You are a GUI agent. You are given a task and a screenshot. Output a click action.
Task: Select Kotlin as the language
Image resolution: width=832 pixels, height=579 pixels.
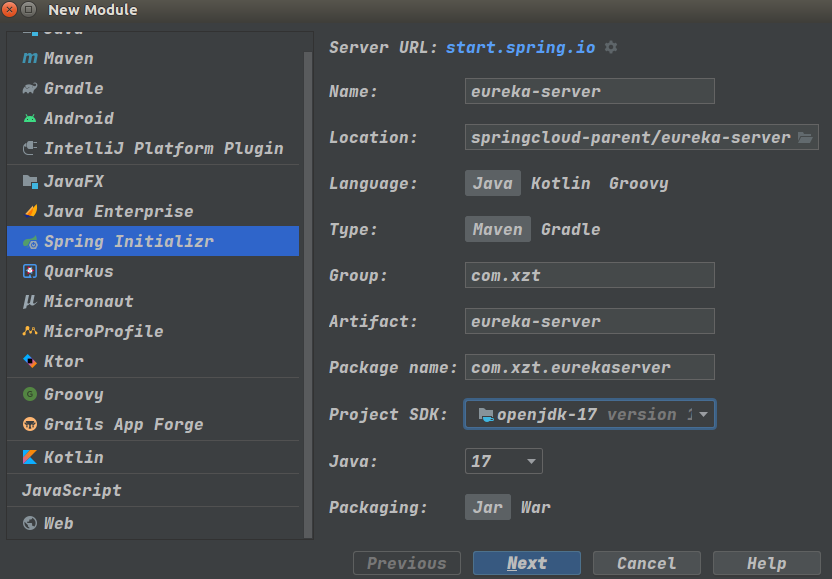[560, 184]
